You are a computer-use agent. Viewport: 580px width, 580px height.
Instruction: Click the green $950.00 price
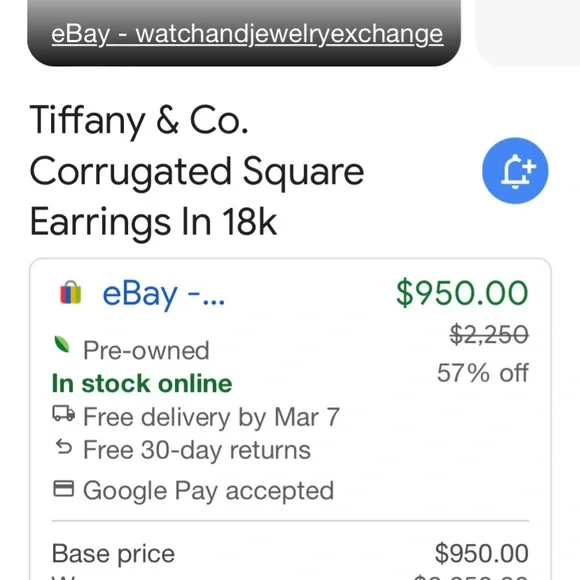(x=462, y=293)
